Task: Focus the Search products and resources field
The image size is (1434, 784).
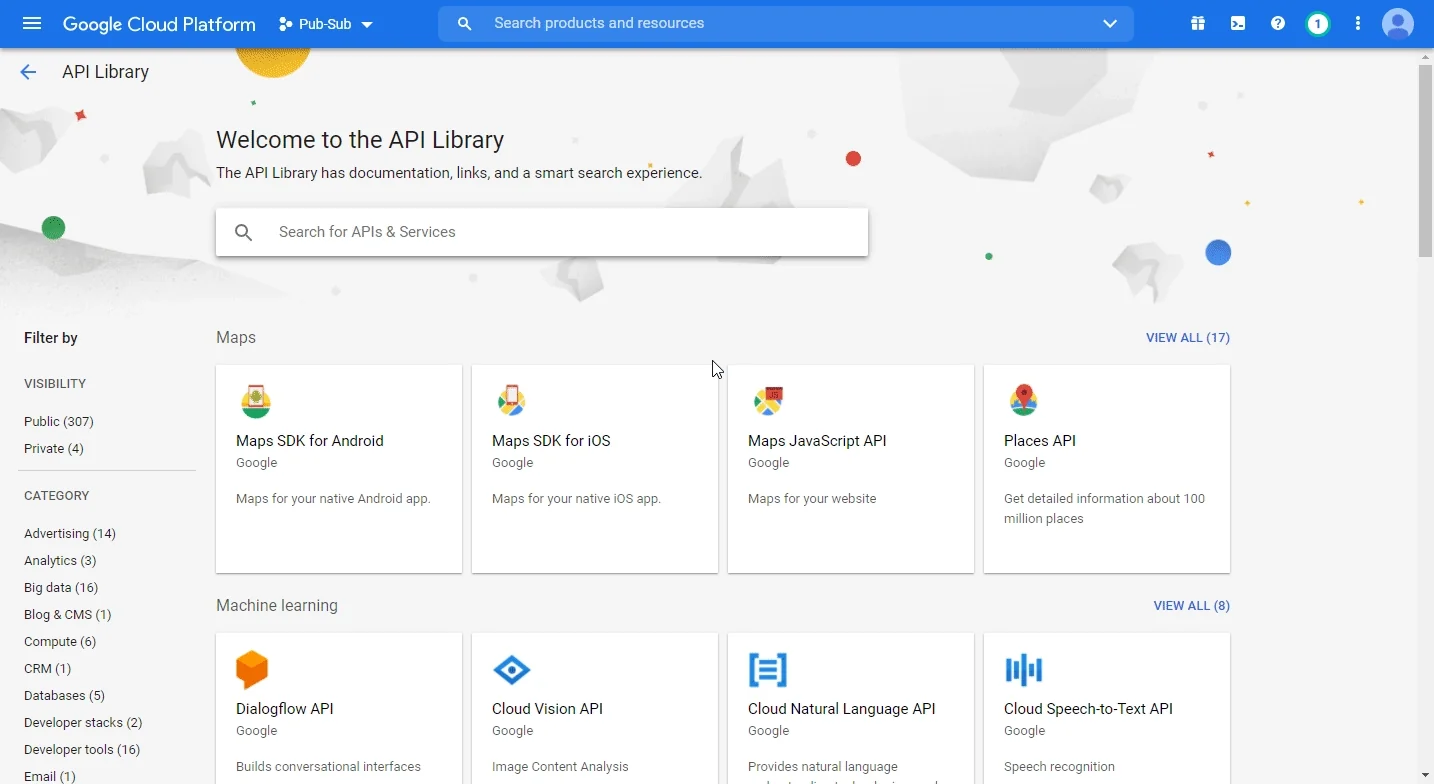Action: (x=786, y=23)
